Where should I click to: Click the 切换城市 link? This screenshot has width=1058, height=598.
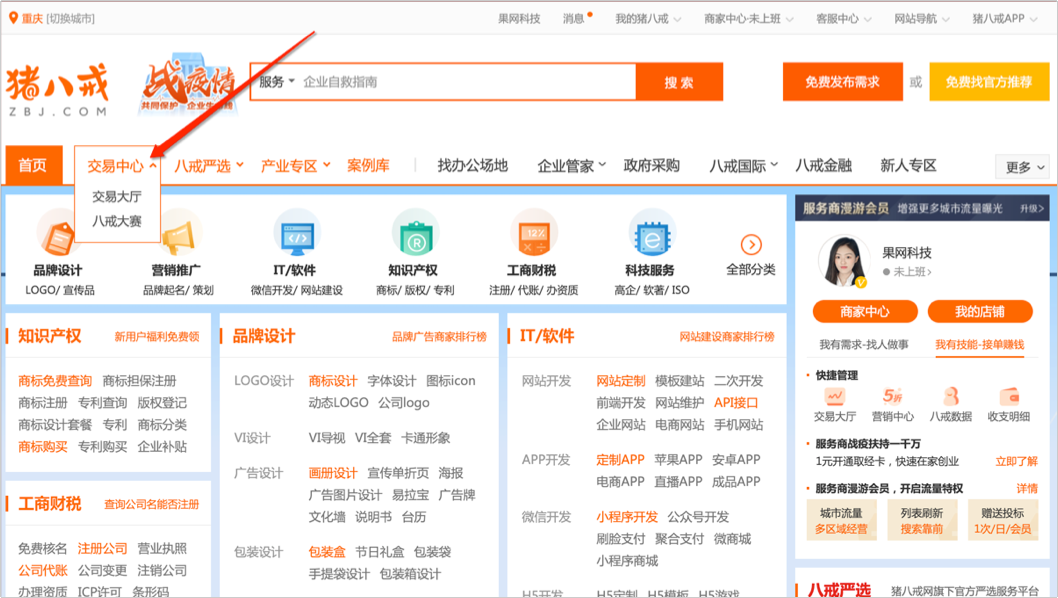[70, 18]
